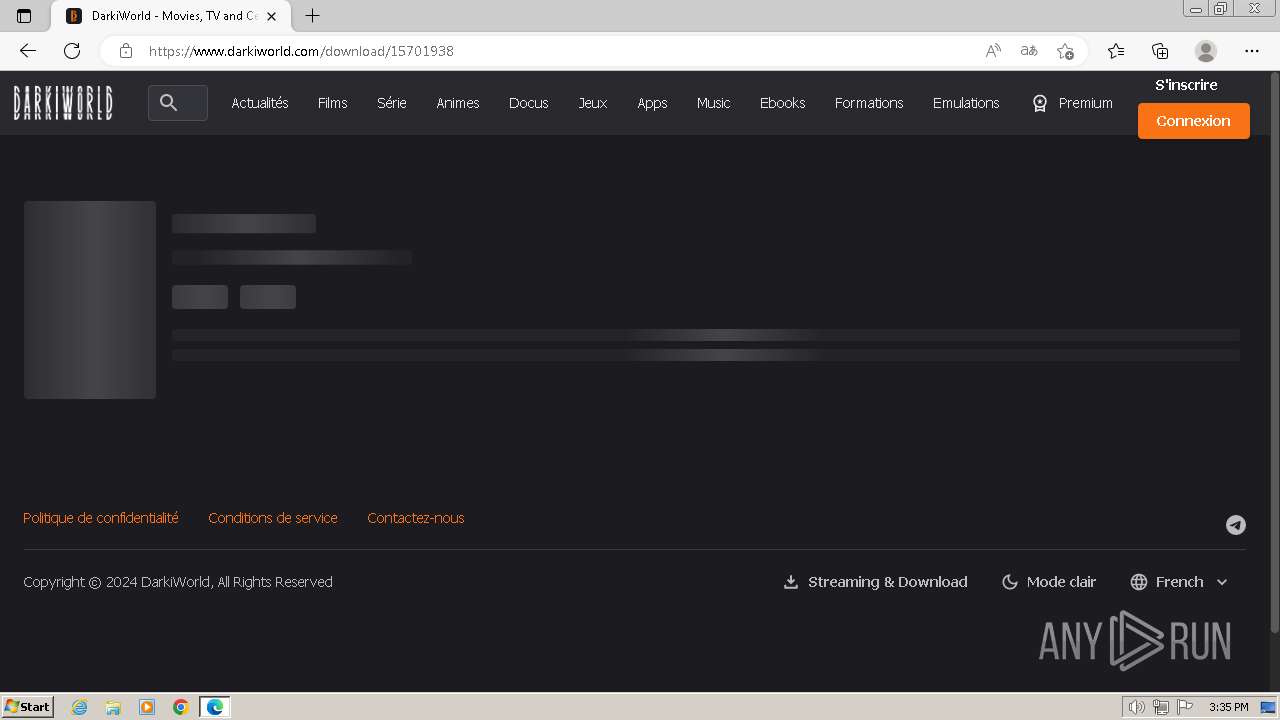Image resolution: width=1280 pixels, height=720 pixels.
Task: Click Streaming & Download link
Action: [x=875, y=582]
